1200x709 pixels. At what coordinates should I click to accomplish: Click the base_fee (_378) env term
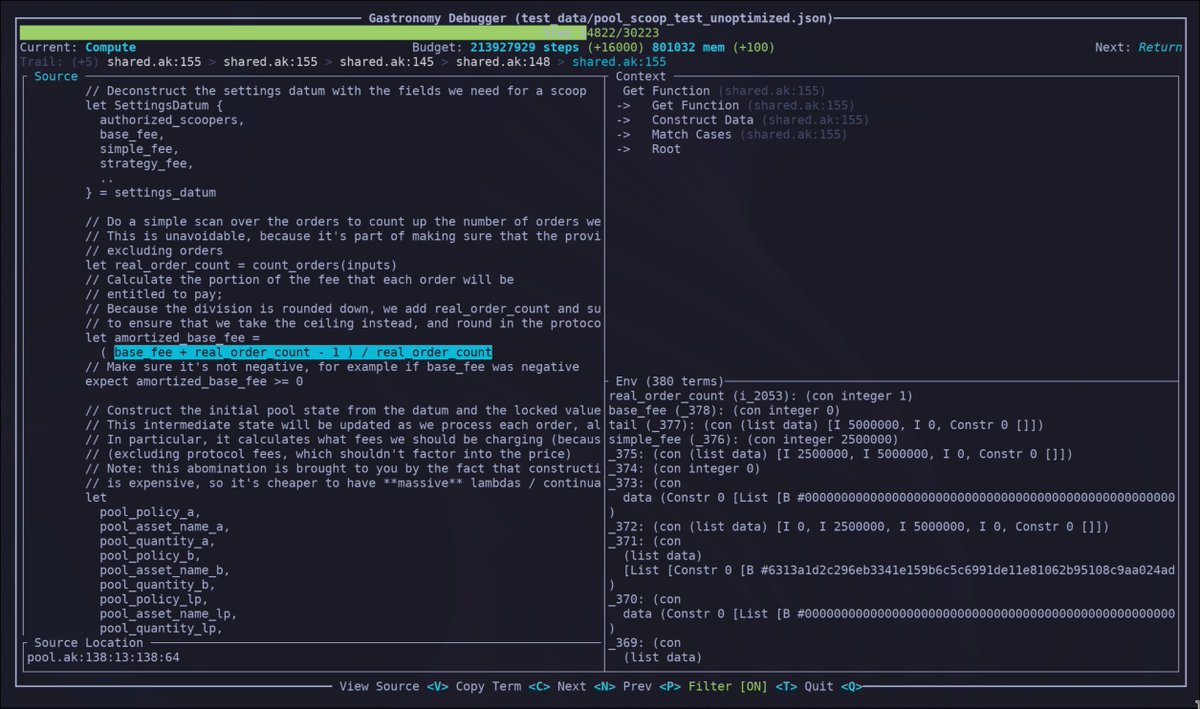[725, 410]
